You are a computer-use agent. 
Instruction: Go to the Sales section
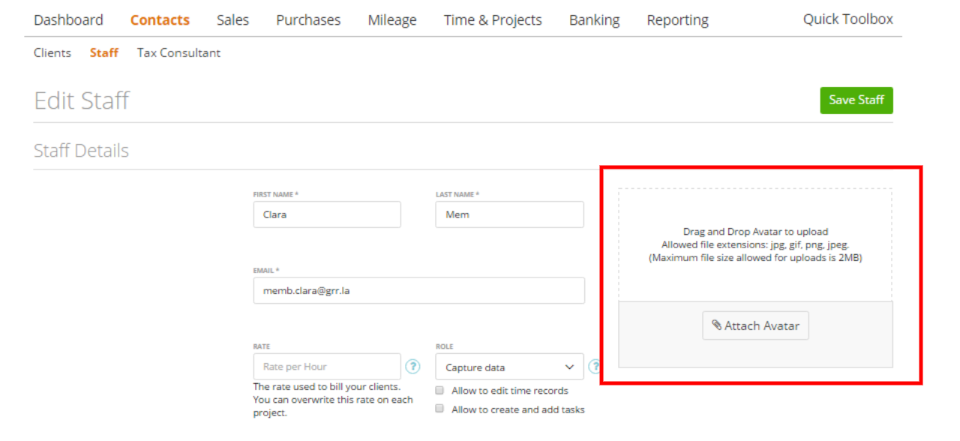tap(233, 20)
